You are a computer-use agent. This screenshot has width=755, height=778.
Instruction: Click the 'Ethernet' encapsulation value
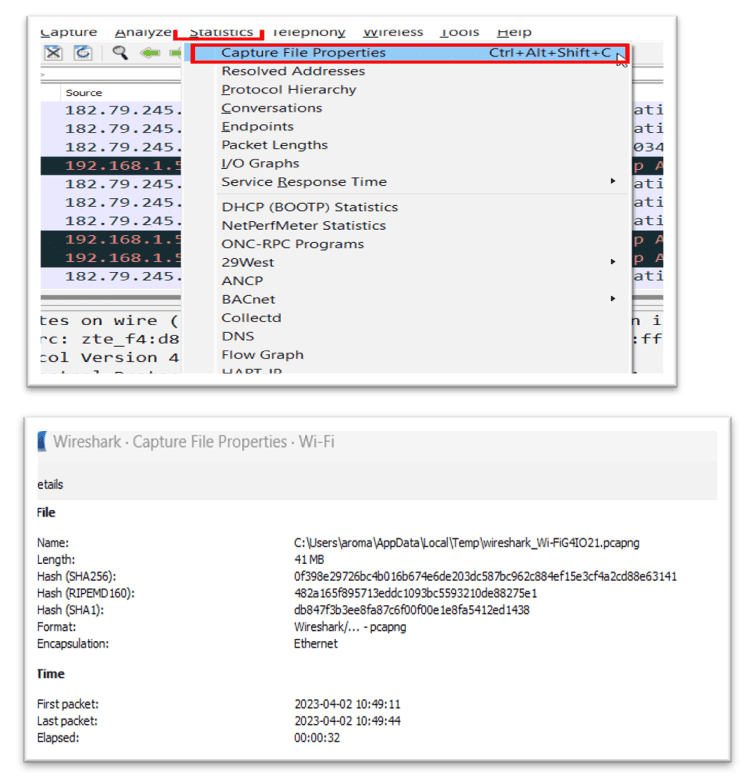315,644
